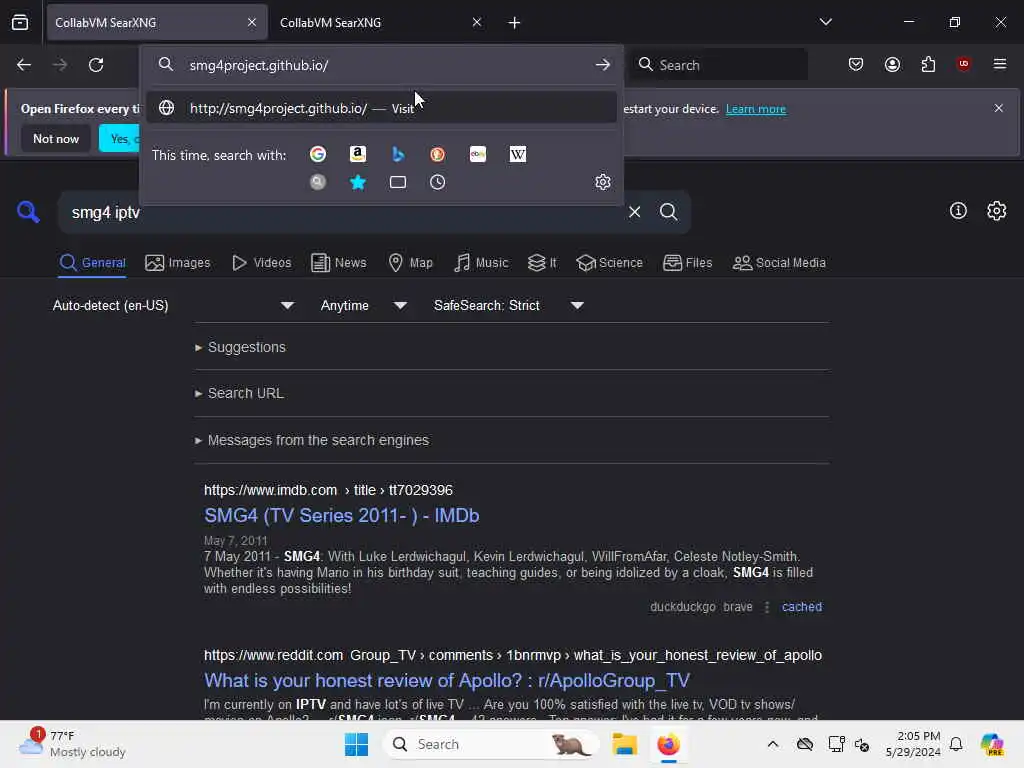
Task: Open the weather widget on taskbar
Action: coord(72,744)
